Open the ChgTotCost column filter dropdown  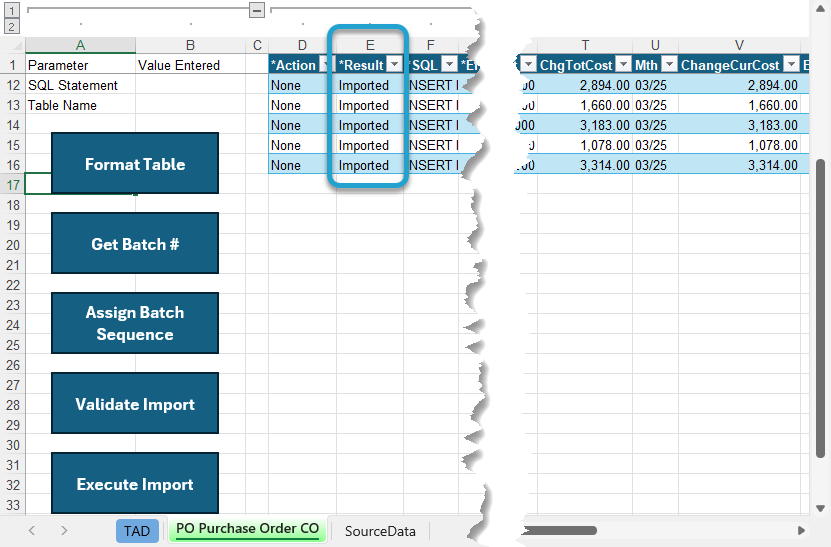624,65
